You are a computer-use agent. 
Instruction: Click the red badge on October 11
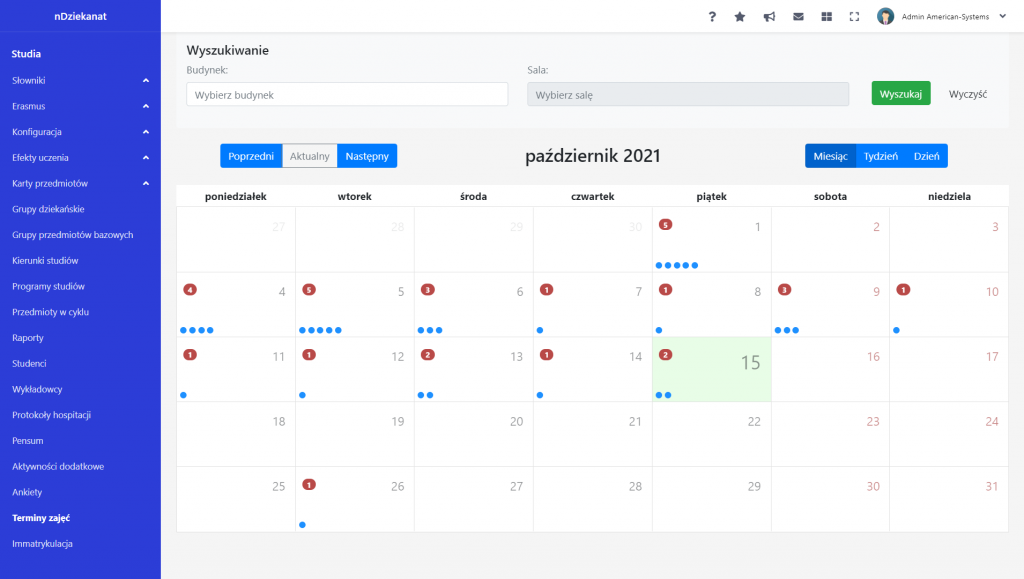pos(190,354)
